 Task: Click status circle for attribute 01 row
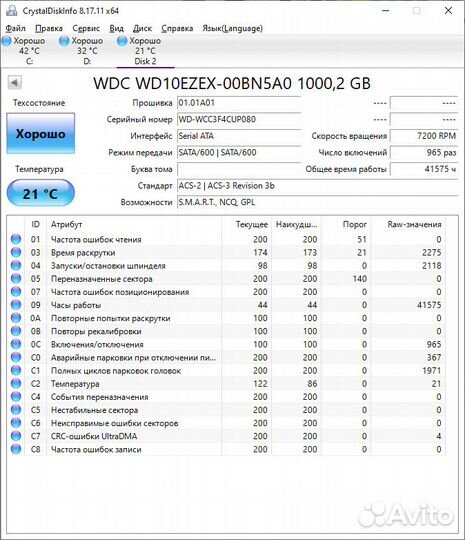(16, 239)
